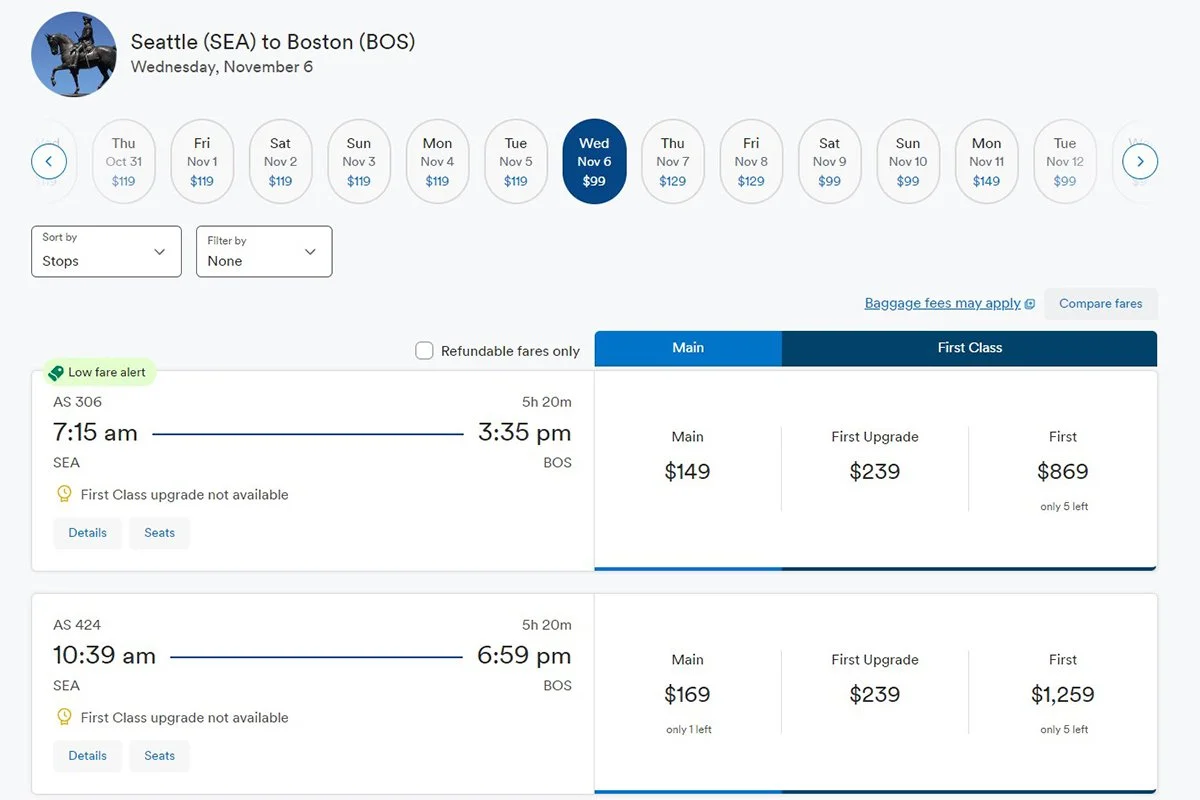Image resolution: width=1200 pixels, height=800 pixels.
Task: Click the Boston statue destination photo
Action: [x=74, y=54]
